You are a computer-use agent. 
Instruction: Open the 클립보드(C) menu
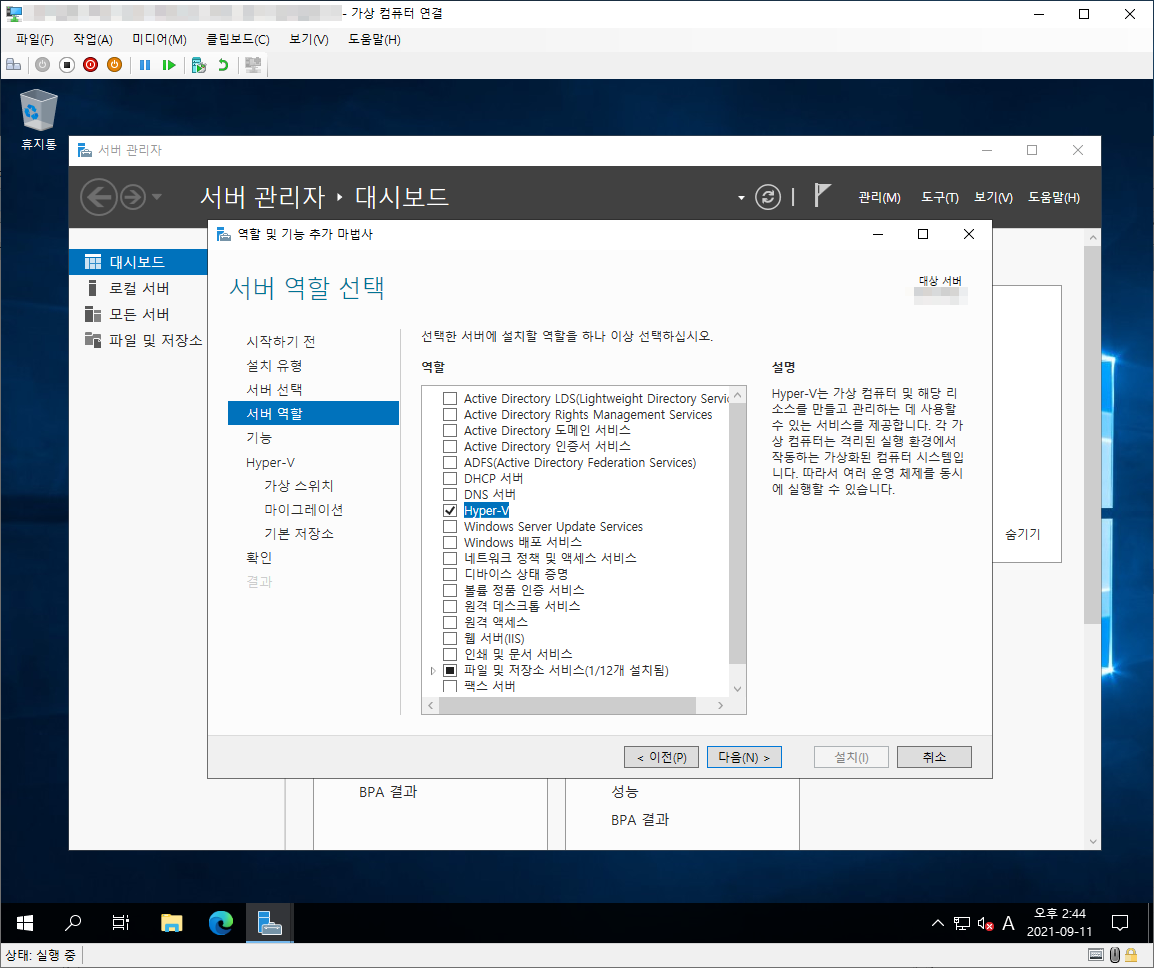tap(238, 40)
